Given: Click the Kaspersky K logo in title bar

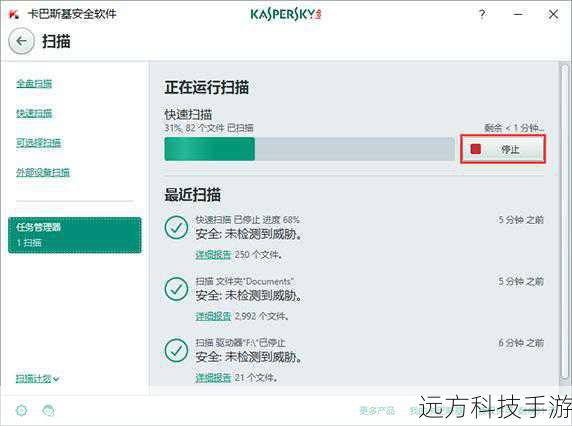Looking at the screenshot, I should [x=14, y=14].
